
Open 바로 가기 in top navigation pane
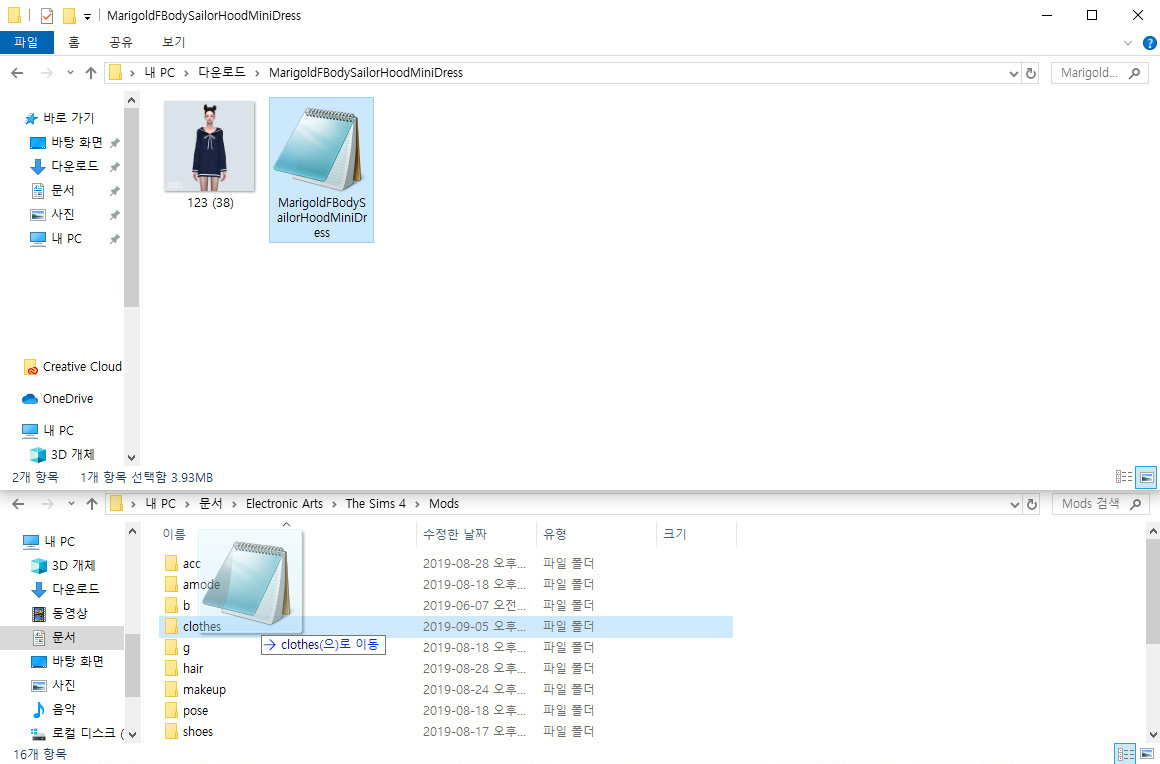pos(68,118)
